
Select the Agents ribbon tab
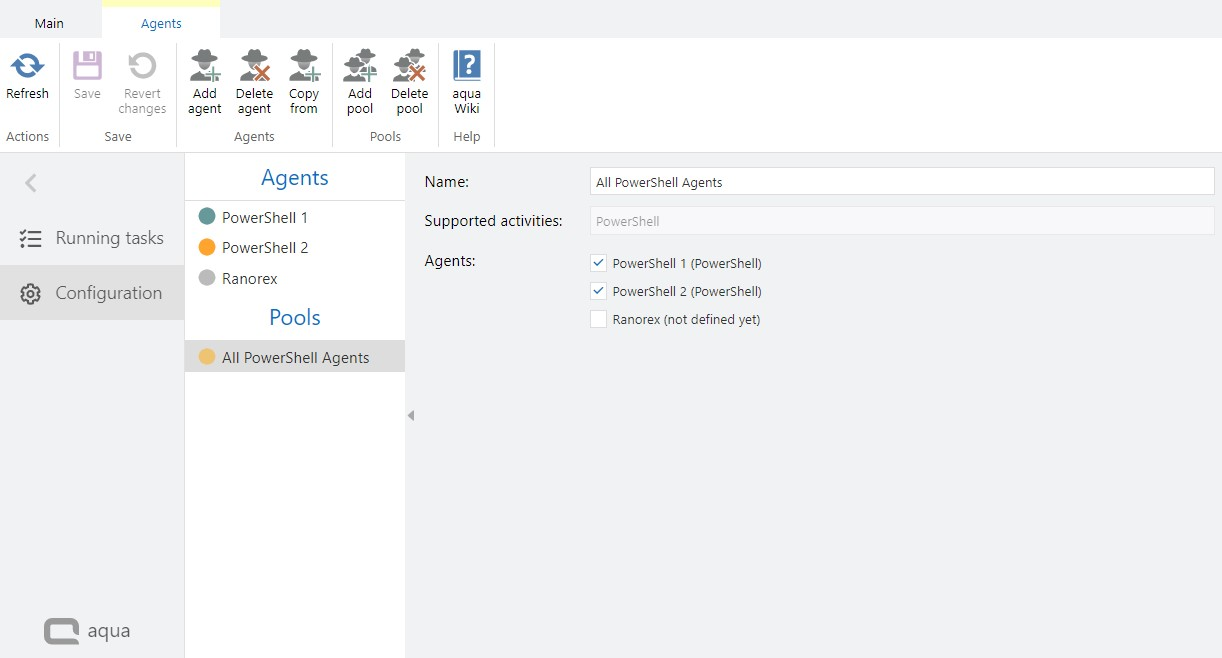161,23
